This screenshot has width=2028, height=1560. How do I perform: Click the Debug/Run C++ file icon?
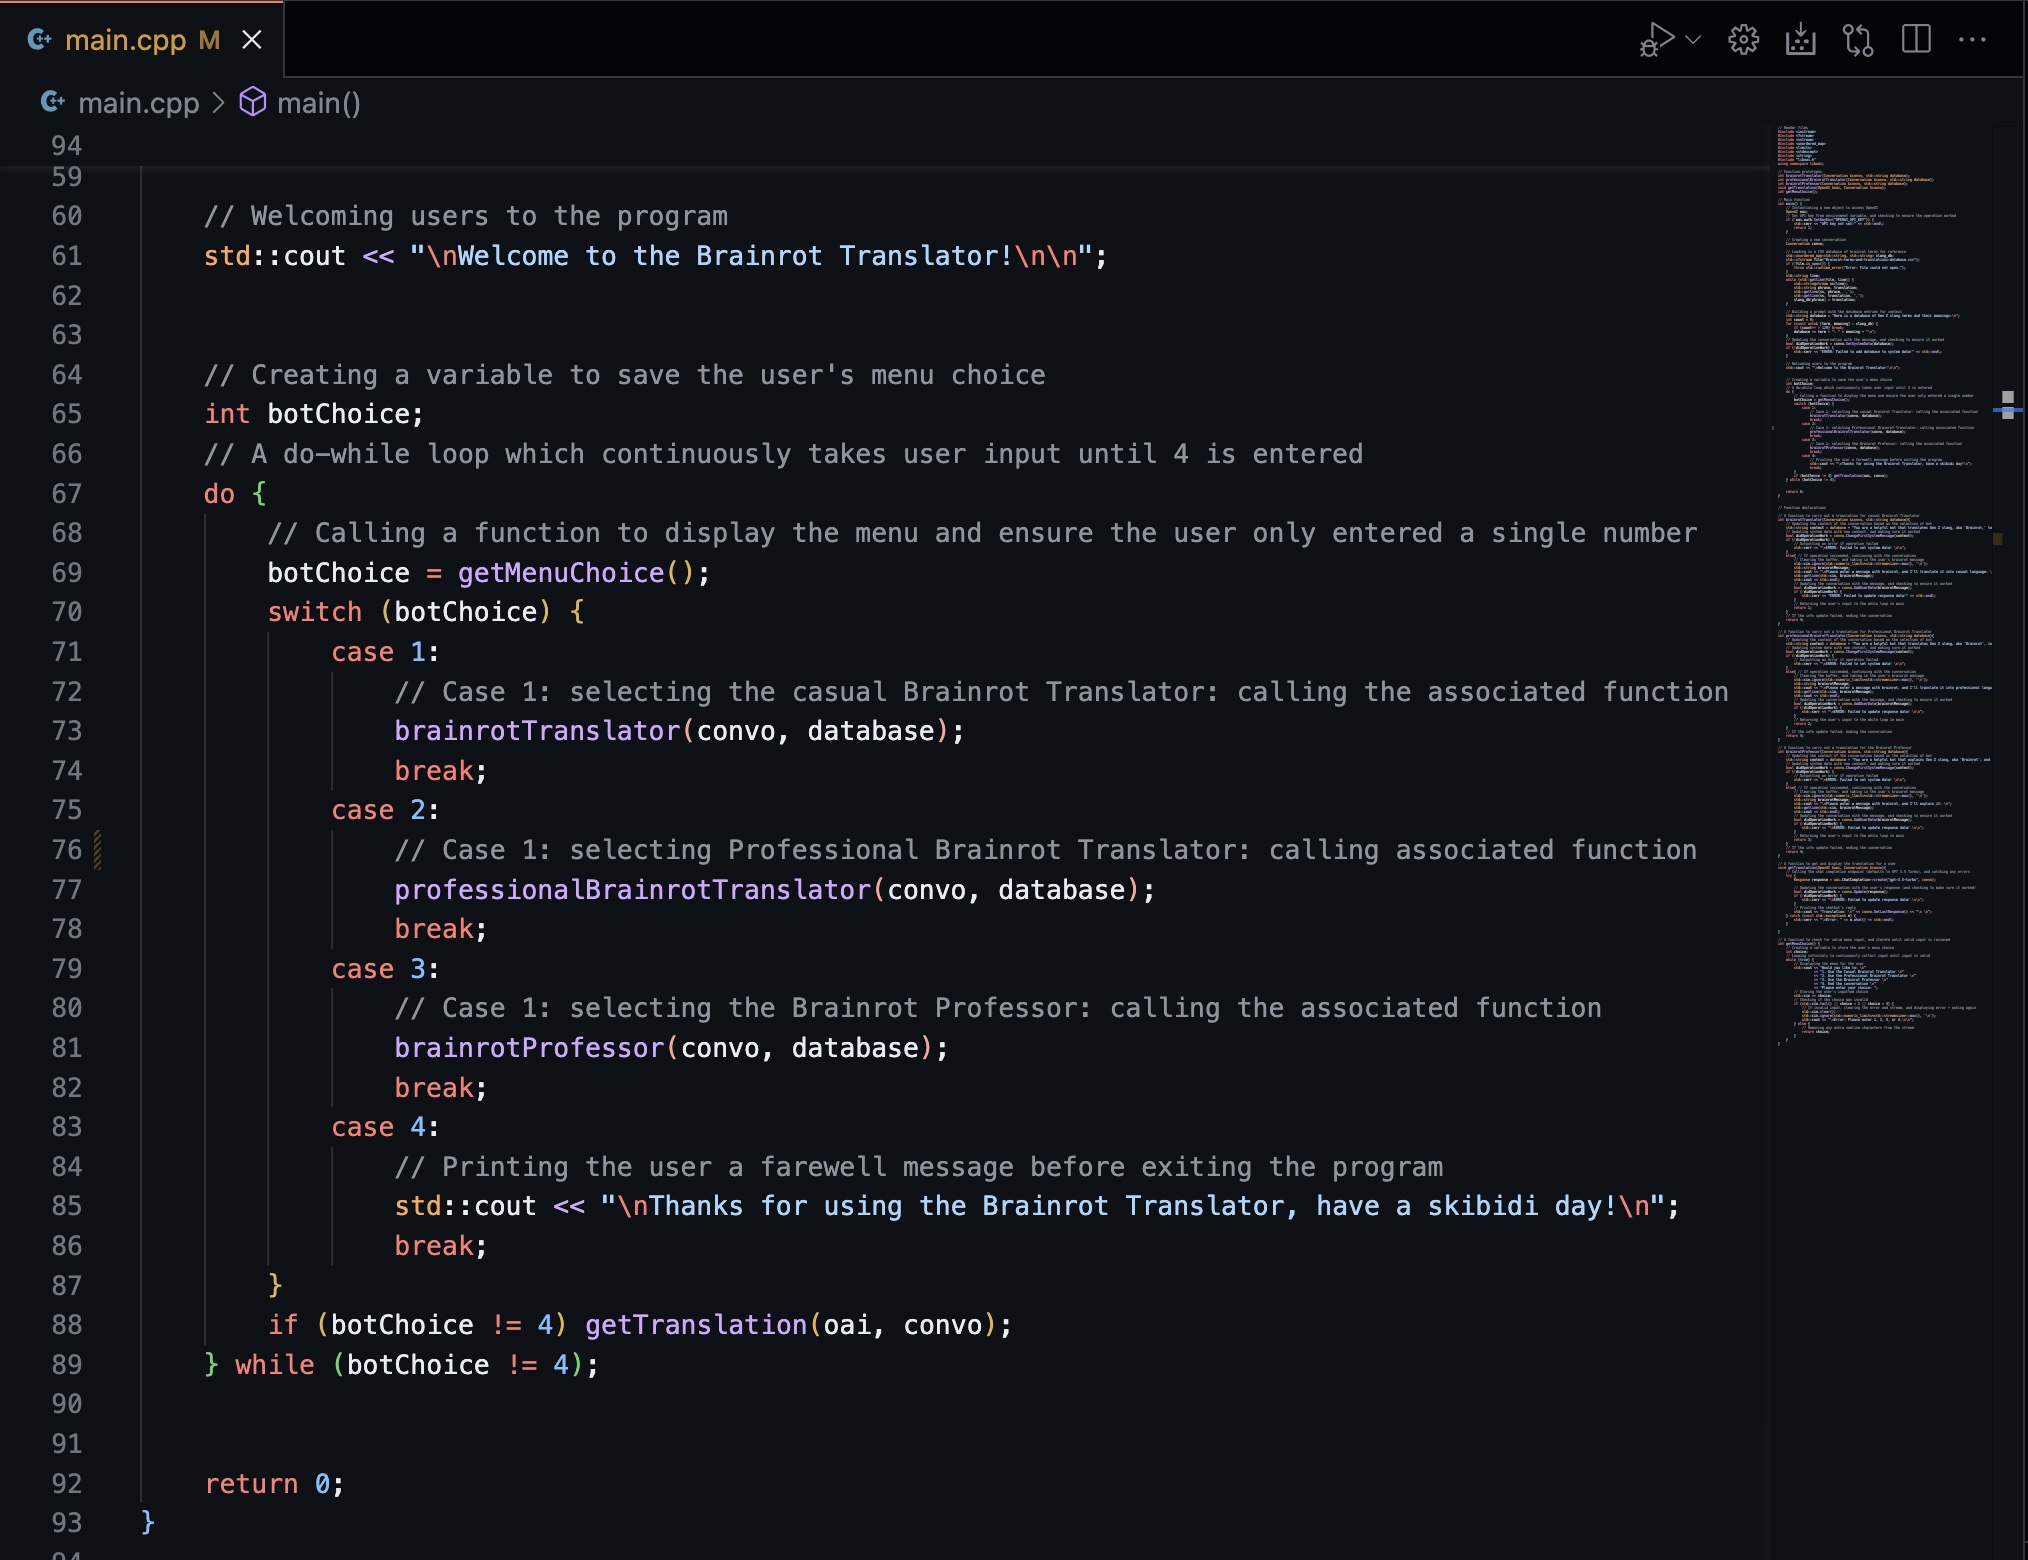coord(1655,40)
